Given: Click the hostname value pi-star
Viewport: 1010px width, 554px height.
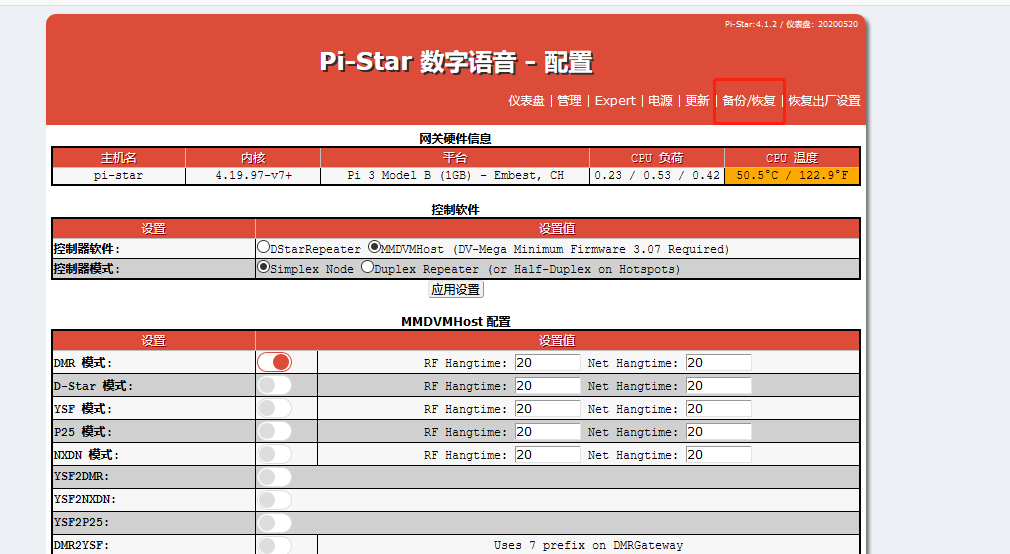Looking at the screenshot, I should (x=119, y=175).
